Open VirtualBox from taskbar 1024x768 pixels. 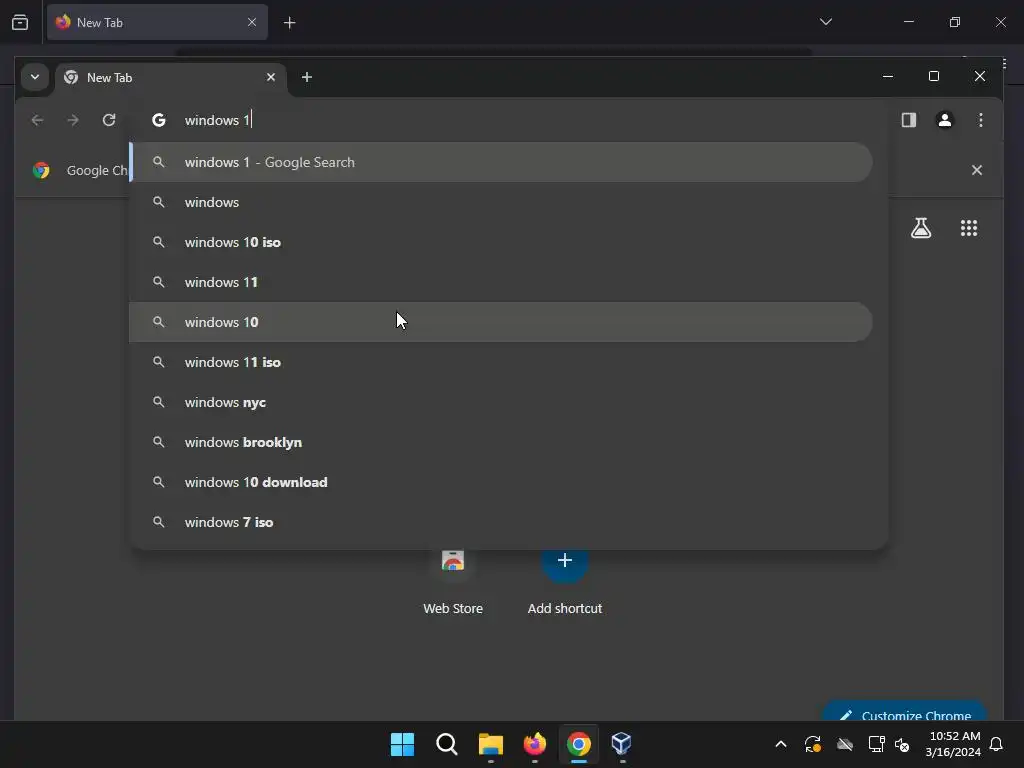pyautogui.click(x=622, y=744)
